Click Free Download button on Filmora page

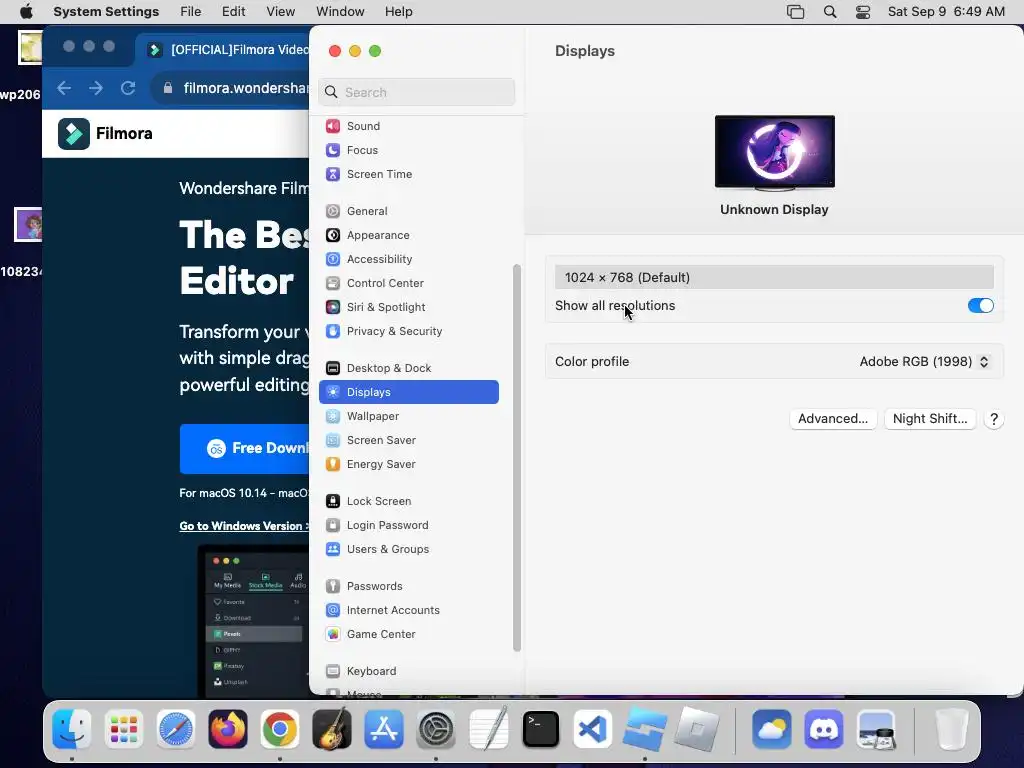244,449
